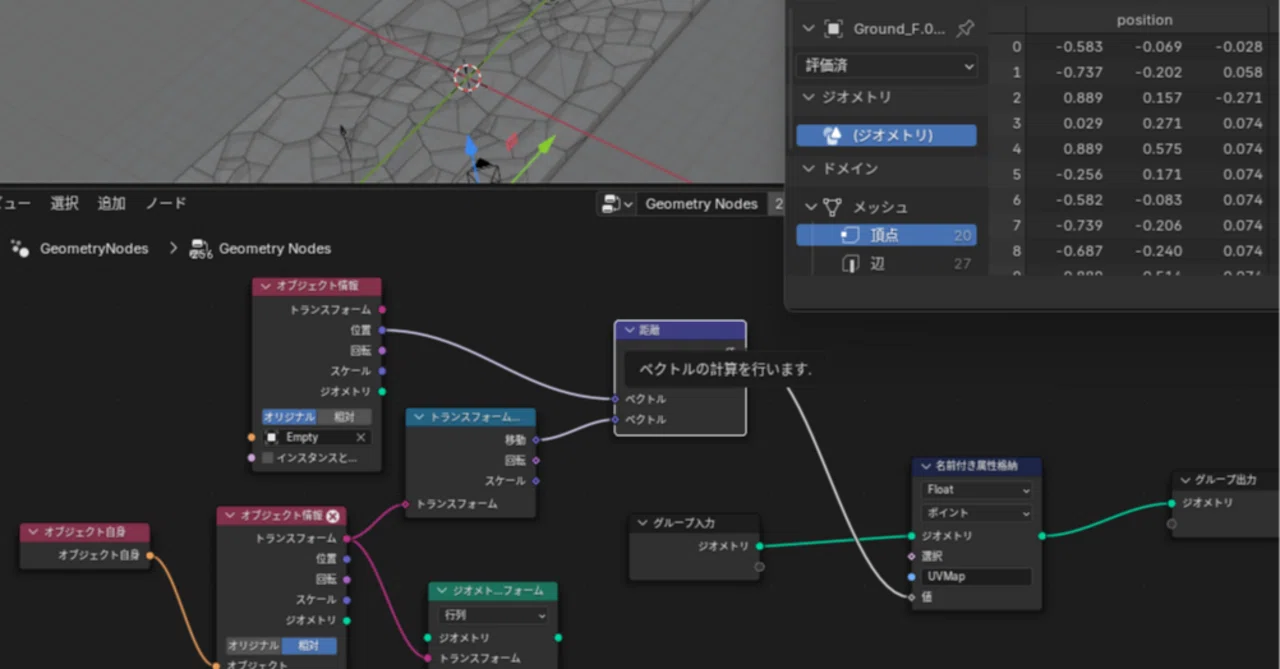Select the 辺 domain row
This screenshot has height=669, width=1280.
pos(886,264)
